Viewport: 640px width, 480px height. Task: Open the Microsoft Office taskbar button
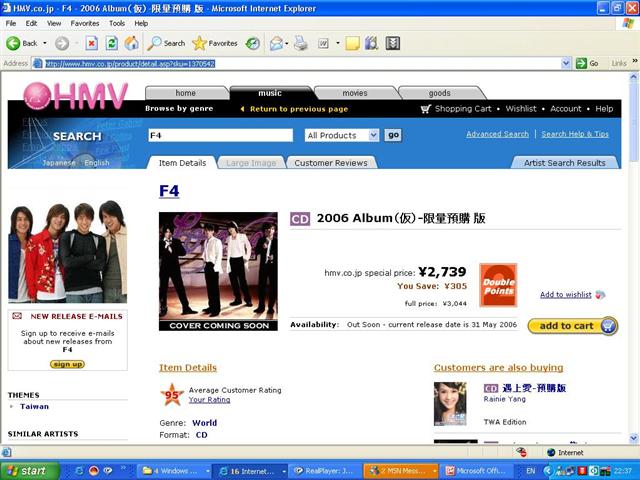(476, 471)
